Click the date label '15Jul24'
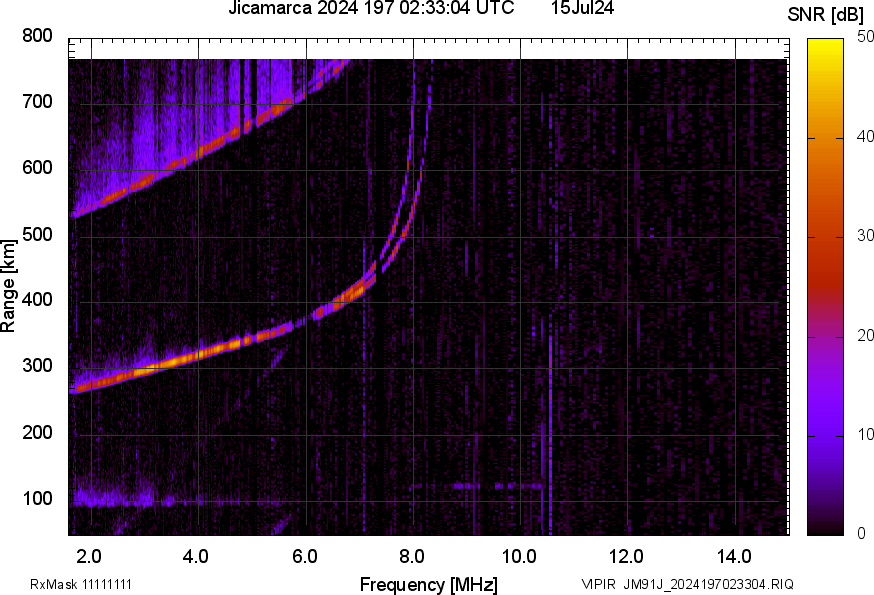The image size is (874, 595). [x=582, y=8]
